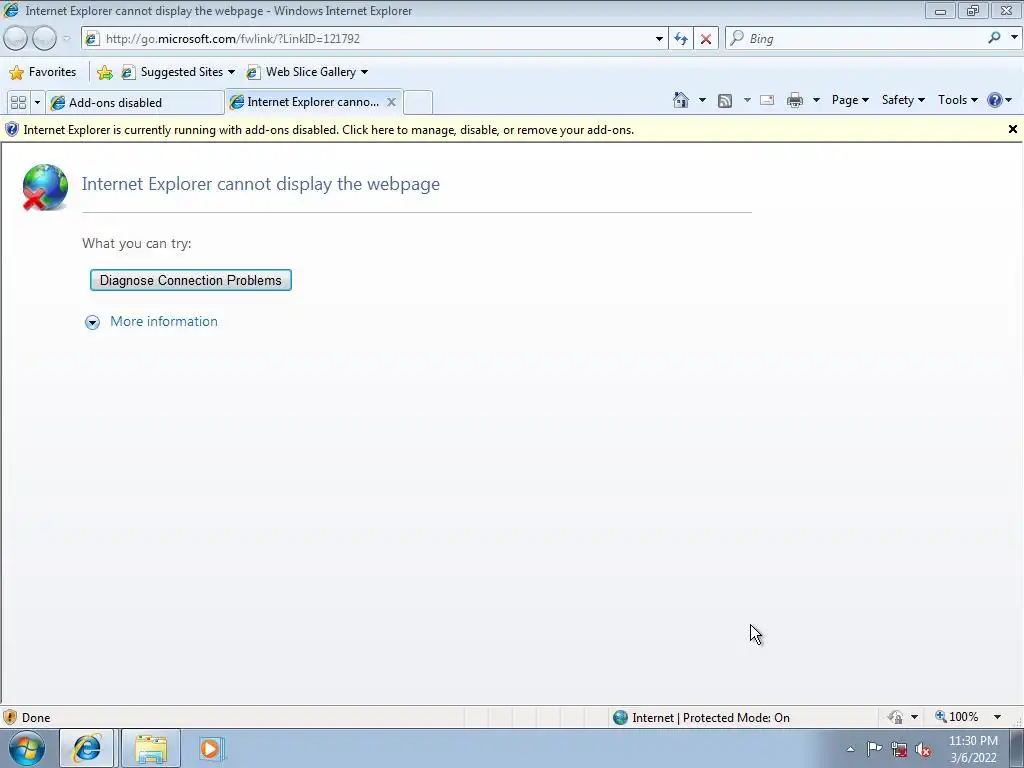Viewport: 1024px width, 768px height.
Task: Click the RSS feeds icon
Action: click(725, 100)
